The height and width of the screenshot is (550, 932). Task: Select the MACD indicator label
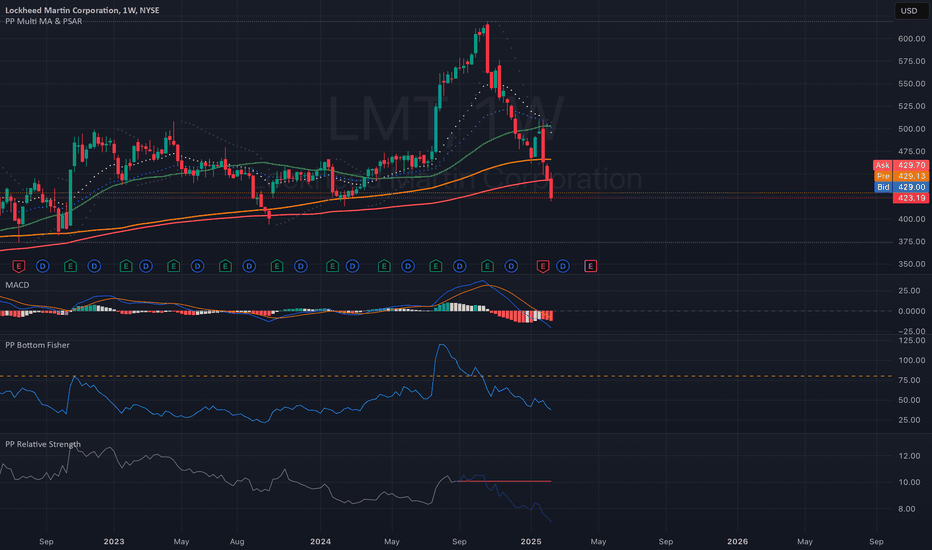[17, 285]
